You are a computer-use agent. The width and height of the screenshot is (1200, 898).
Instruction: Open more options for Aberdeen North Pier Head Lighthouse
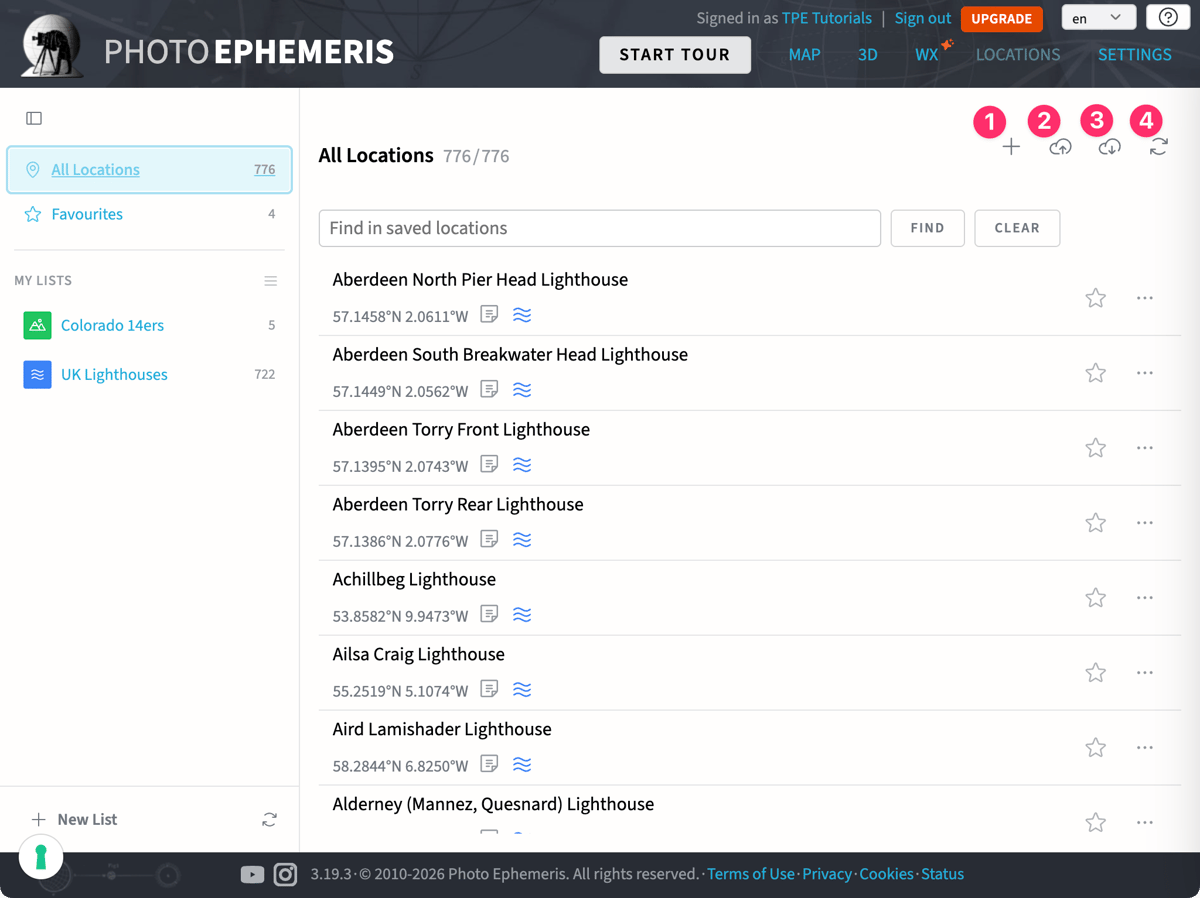click(1145, 298)
